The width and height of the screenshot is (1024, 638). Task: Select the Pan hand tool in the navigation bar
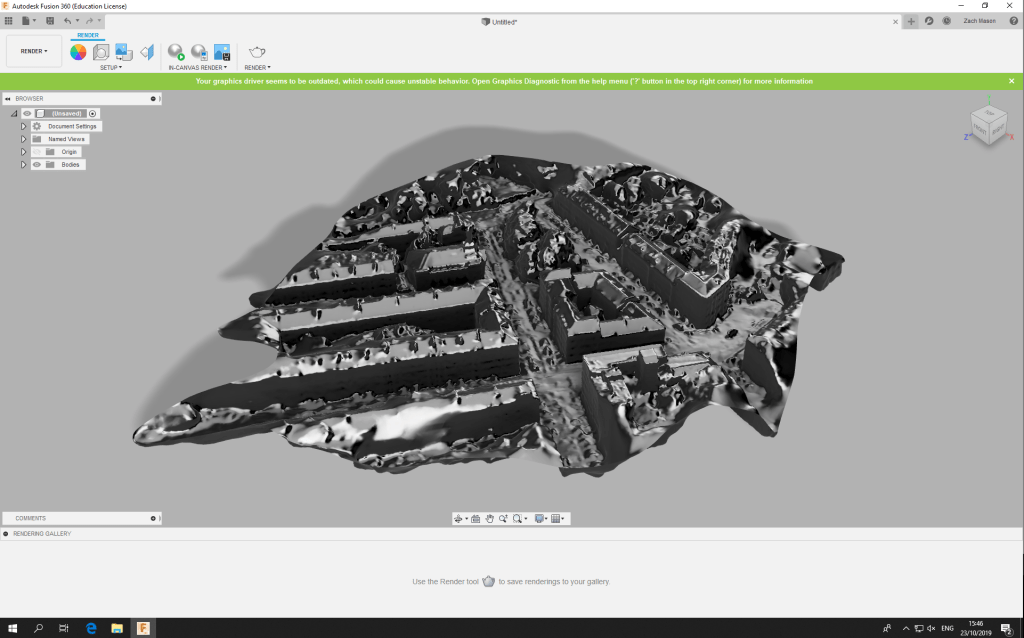(476, 518)
